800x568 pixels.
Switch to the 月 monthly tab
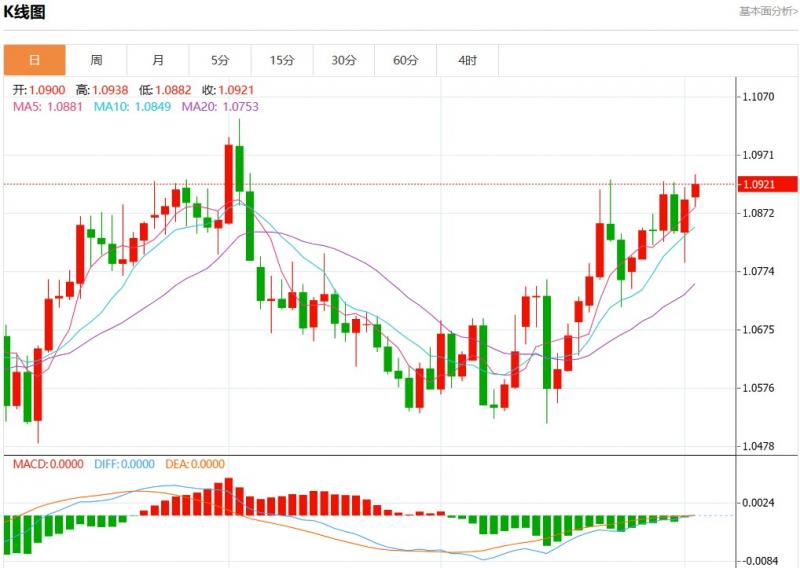point(158,60)
